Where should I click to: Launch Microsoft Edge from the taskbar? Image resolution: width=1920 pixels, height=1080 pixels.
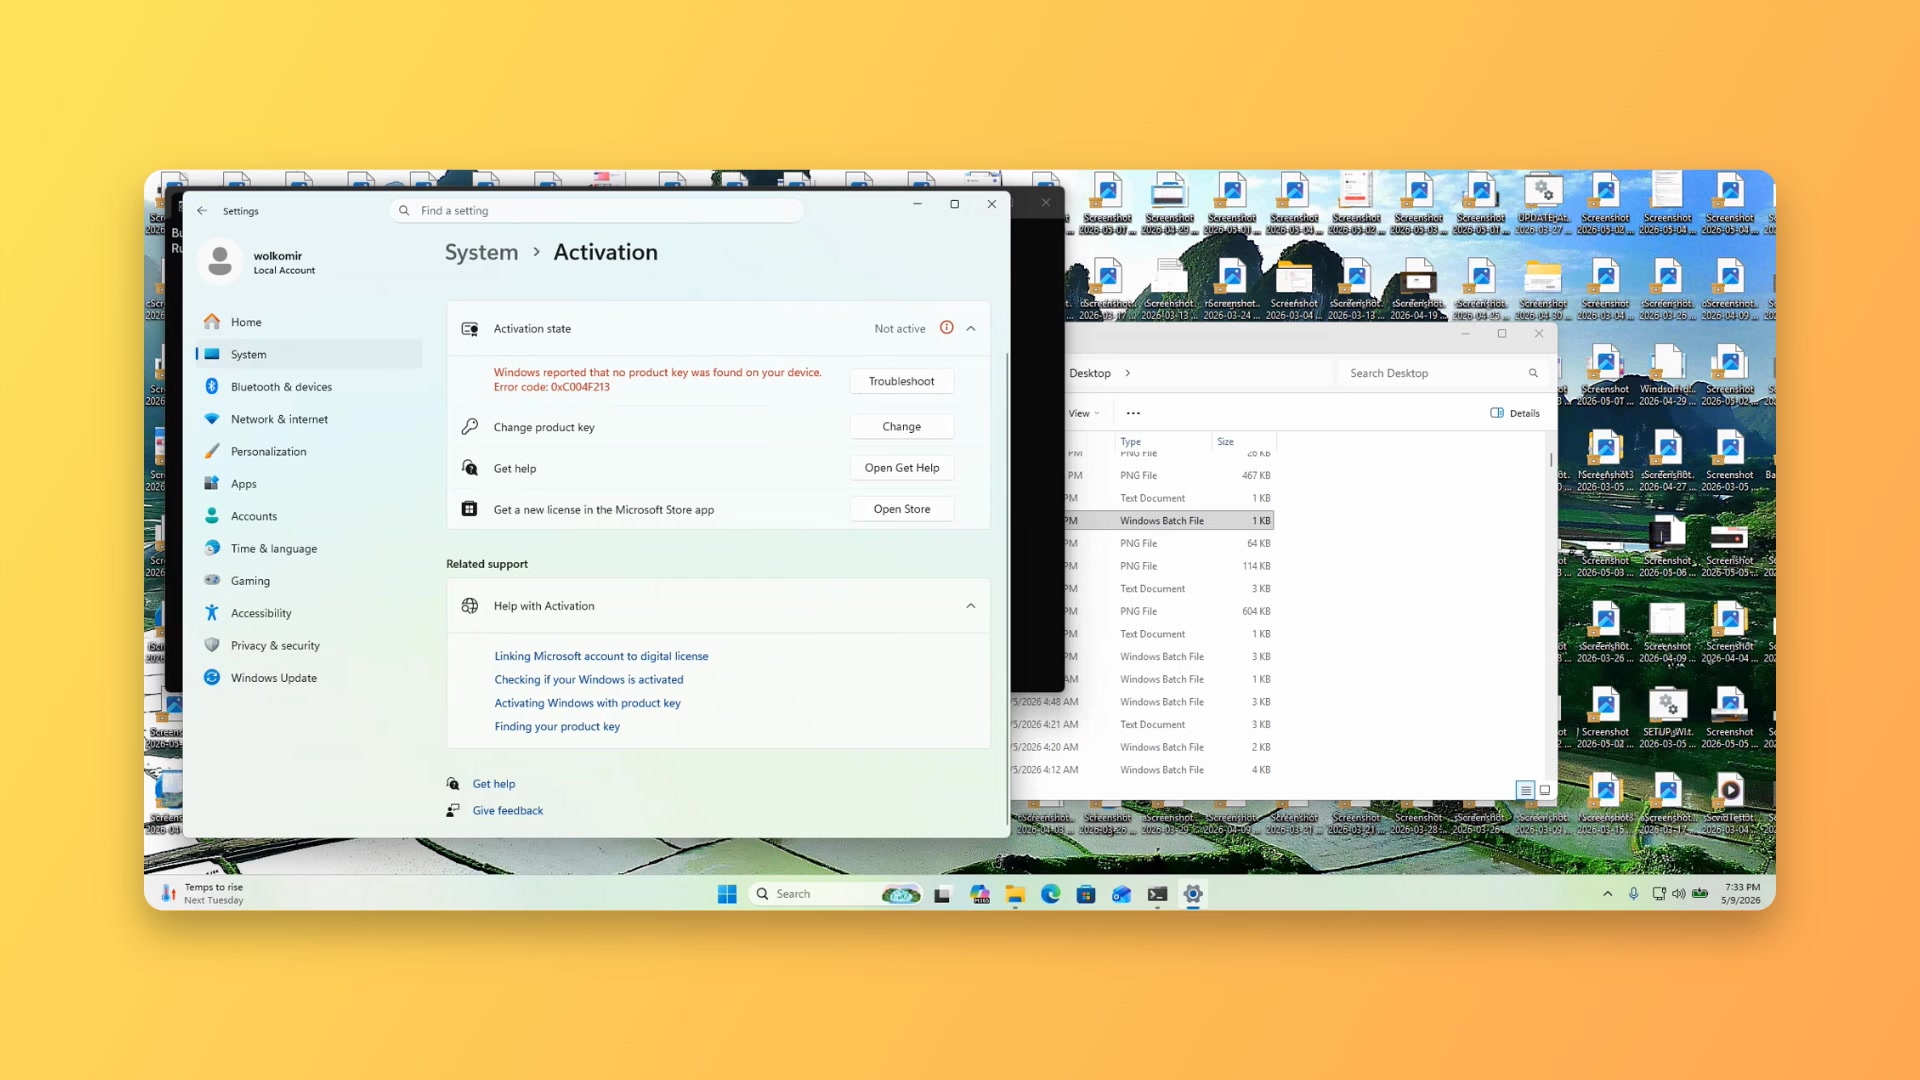(1050, 894)
